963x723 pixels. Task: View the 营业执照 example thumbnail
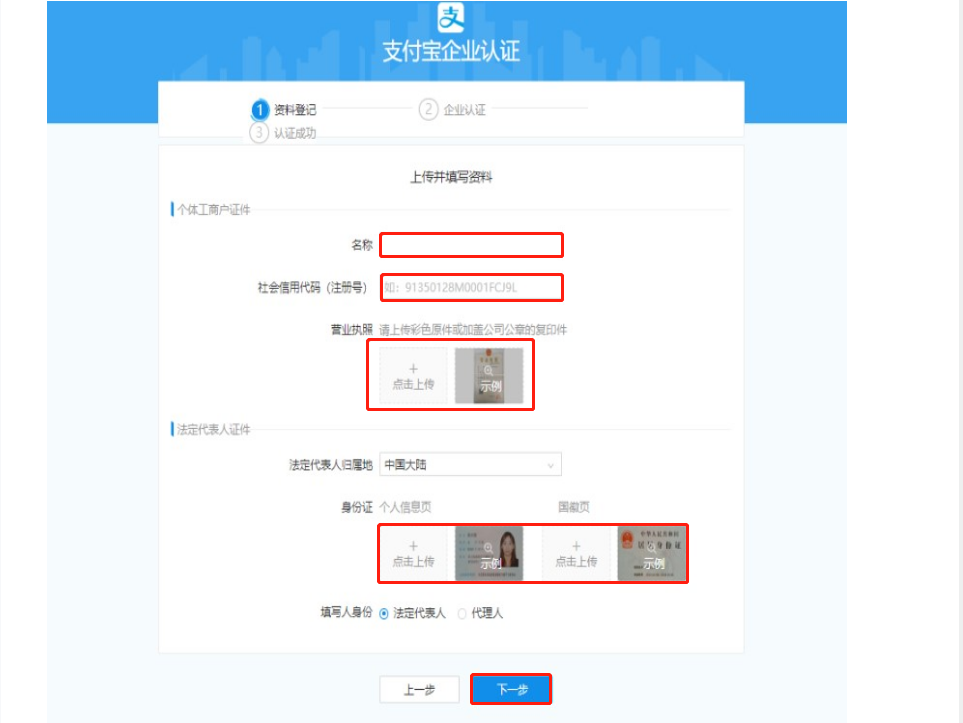pos(489,376)
